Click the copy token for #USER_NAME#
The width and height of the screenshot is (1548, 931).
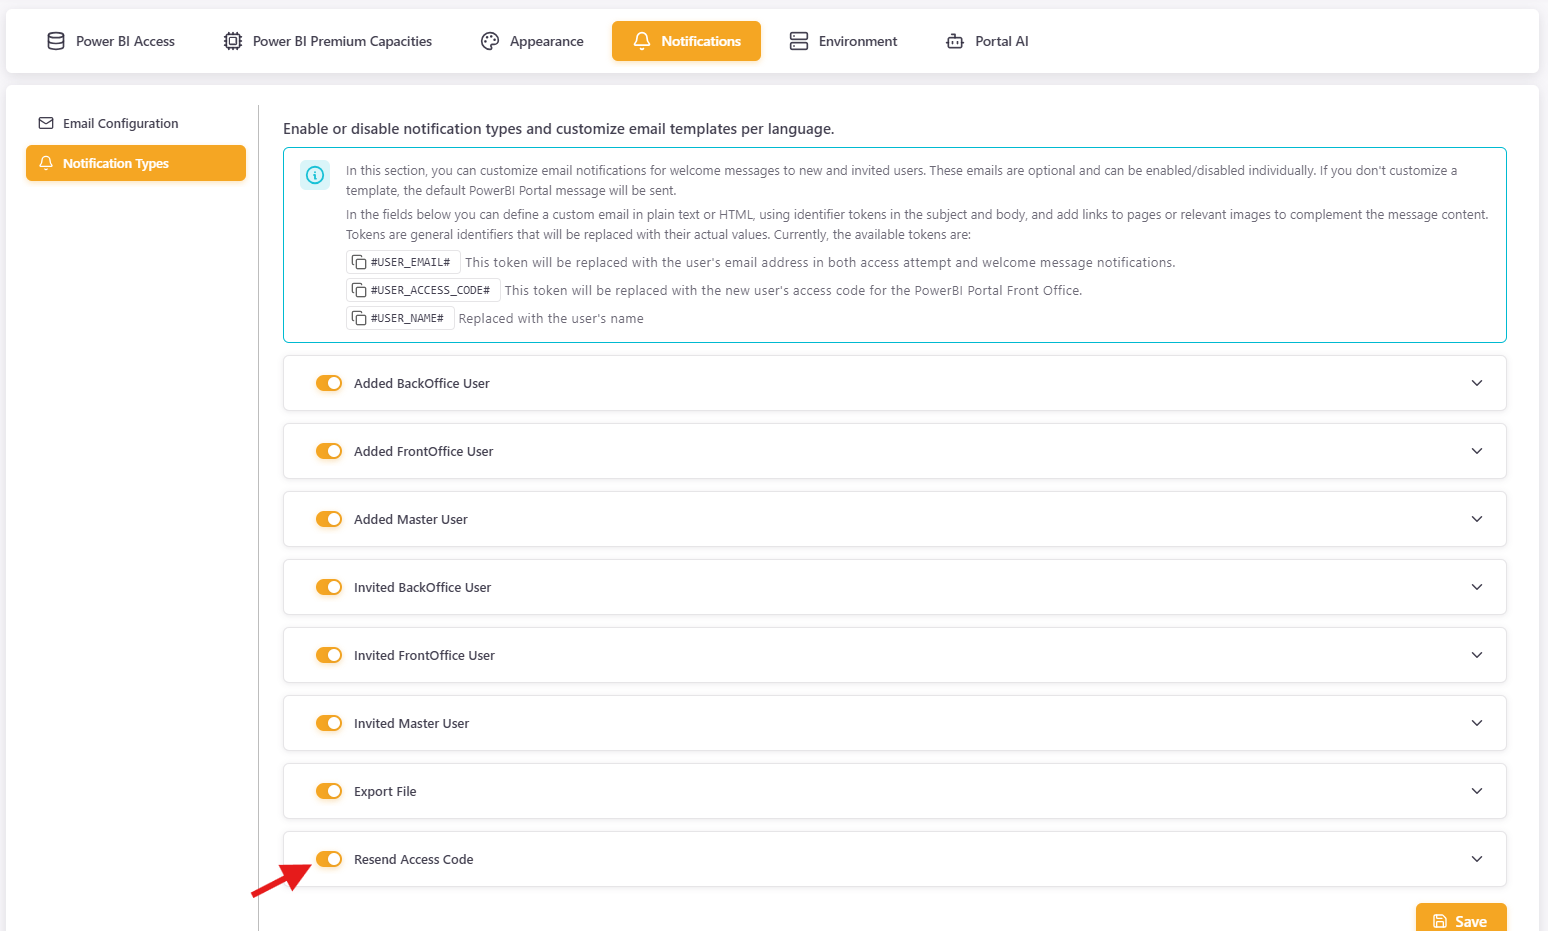pos(359,317)
